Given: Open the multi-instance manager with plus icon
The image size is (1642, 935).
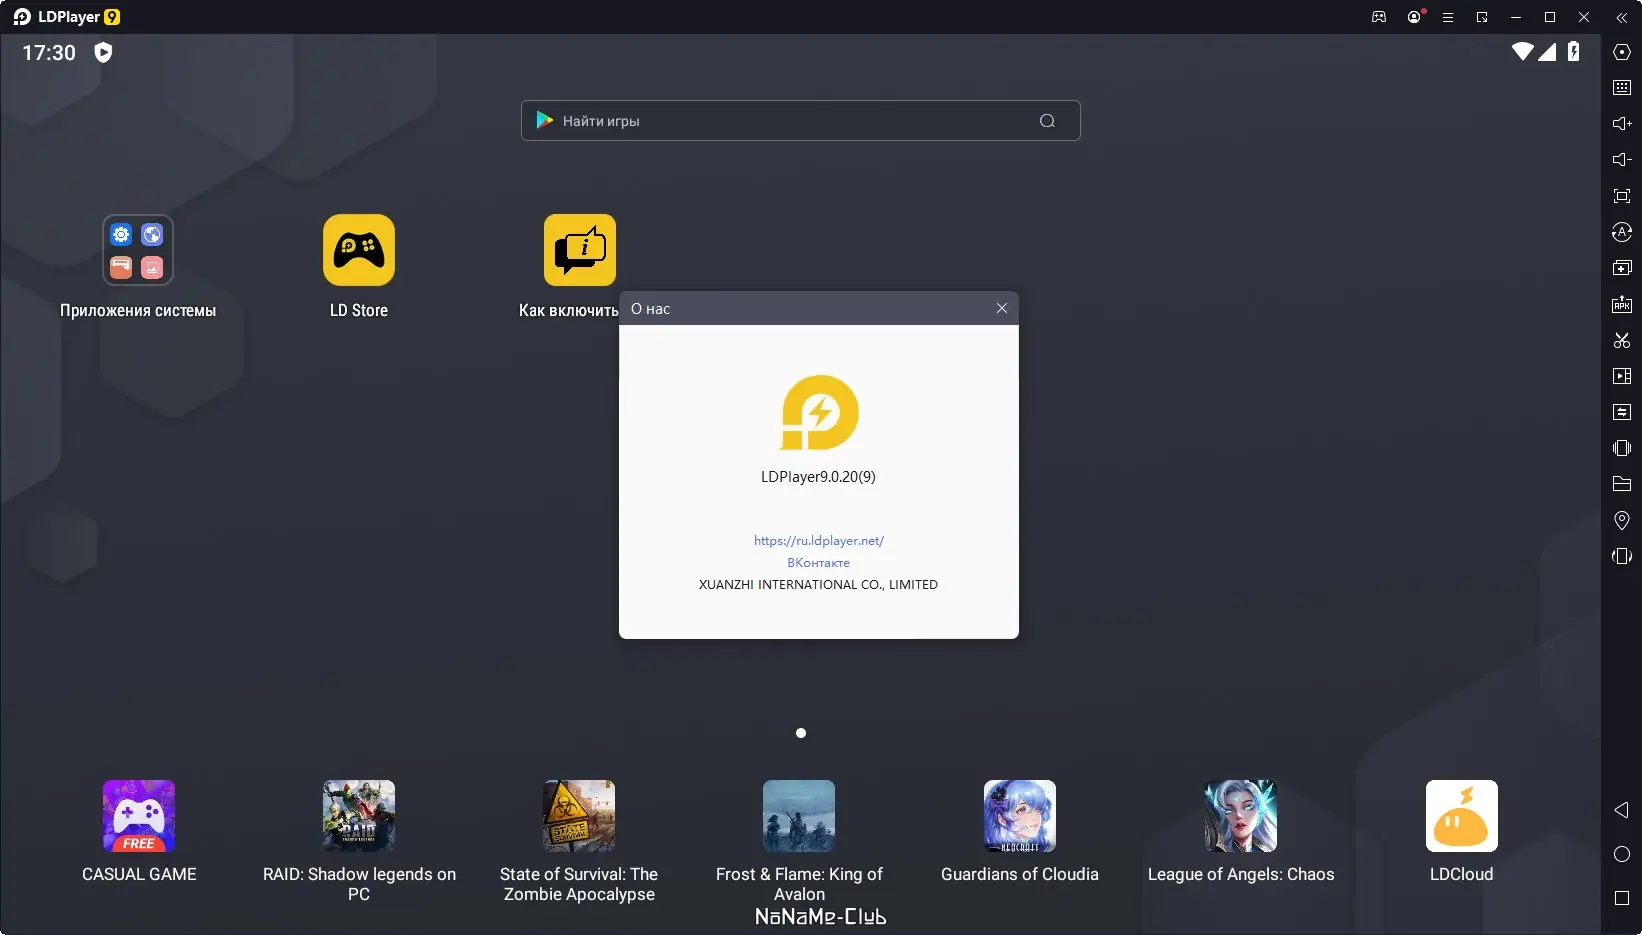Looking at the screenshot, I should pos(1622,268).
